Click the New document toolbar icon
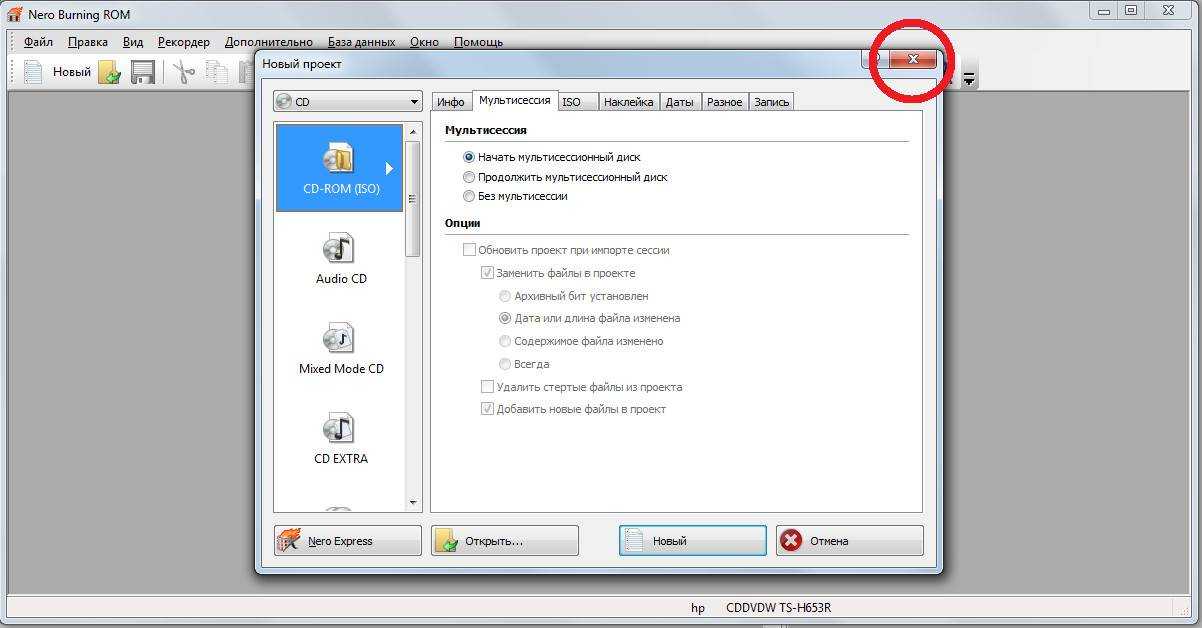The image size is (1202, 628). click(33, 72)
